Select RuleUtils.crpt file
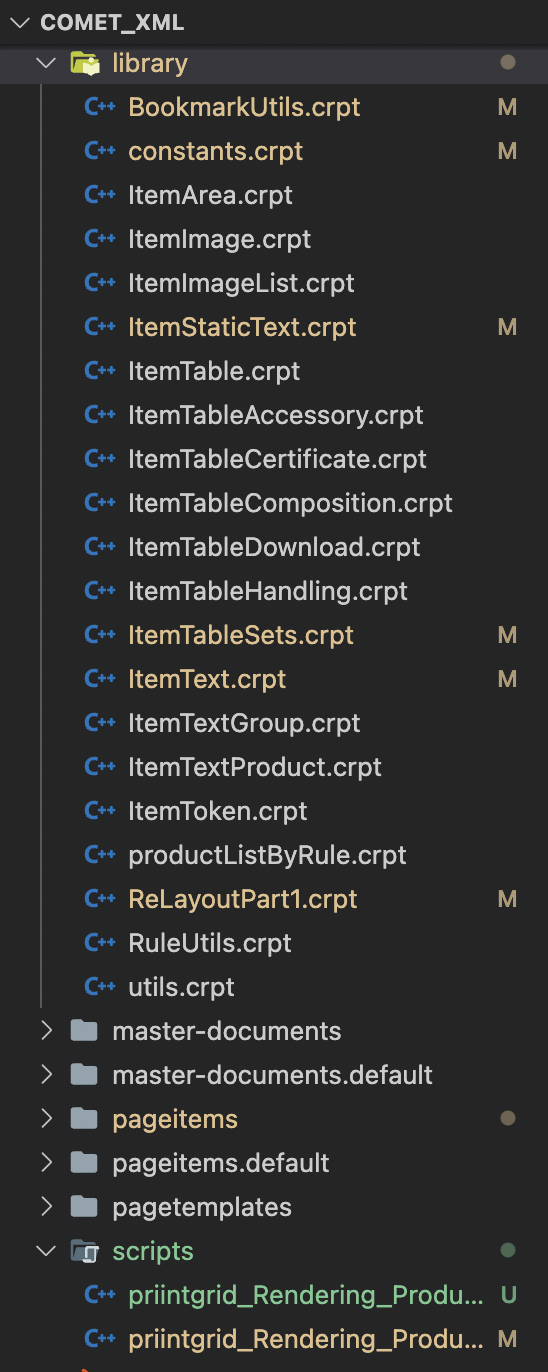Screen dimensions: 548x1372 click(x=210, y=943)
